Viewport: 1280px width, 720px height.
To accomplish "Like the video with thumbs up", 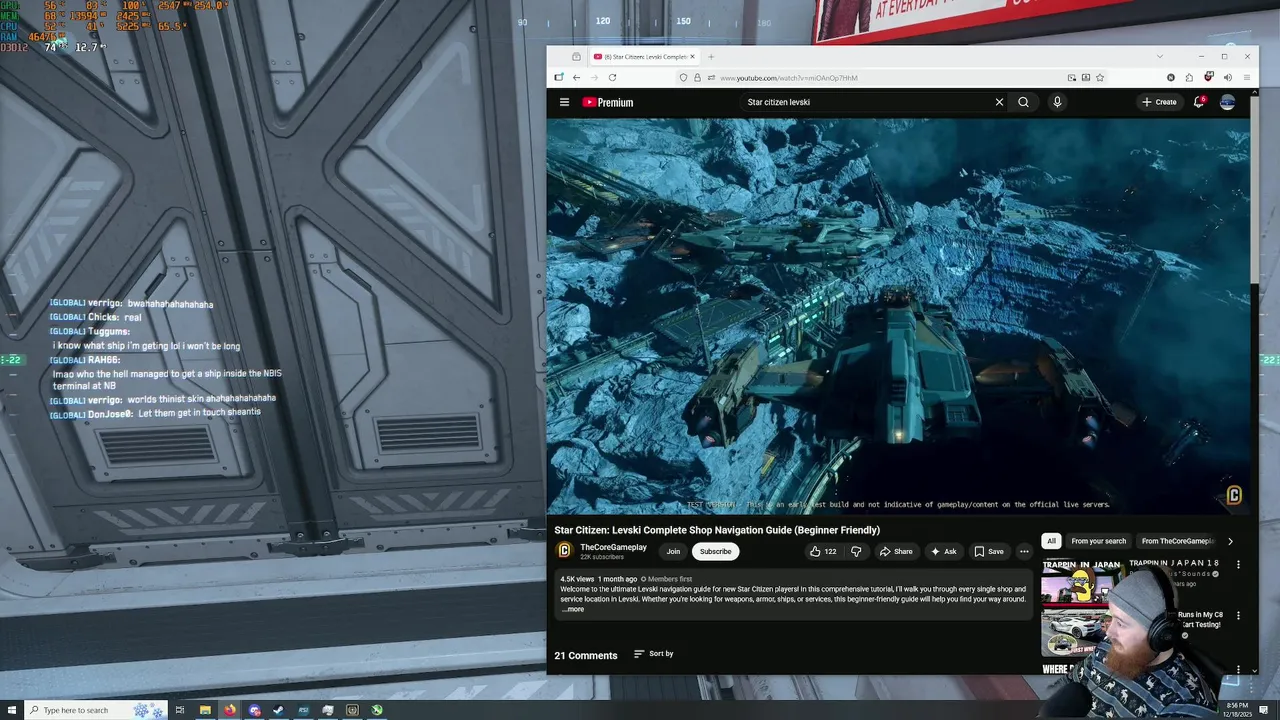I will (822, 551).
